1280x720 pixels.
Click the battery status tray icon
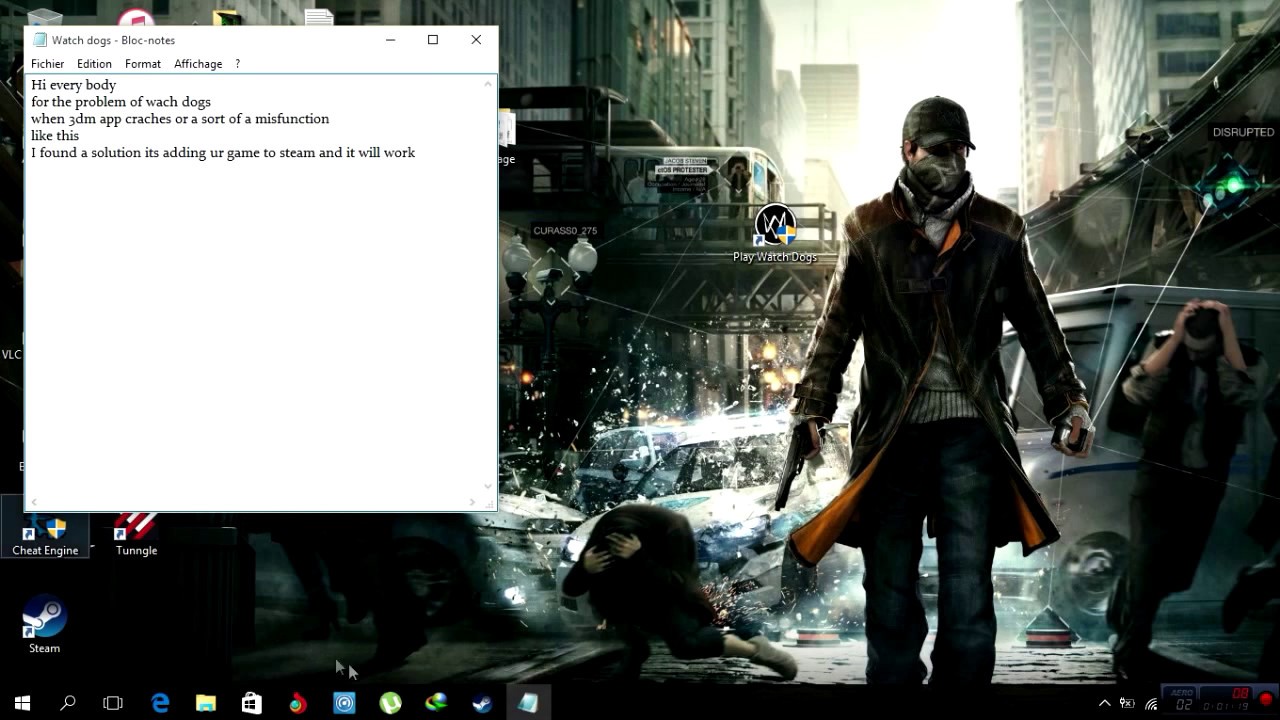click(x=1127, y=703)
